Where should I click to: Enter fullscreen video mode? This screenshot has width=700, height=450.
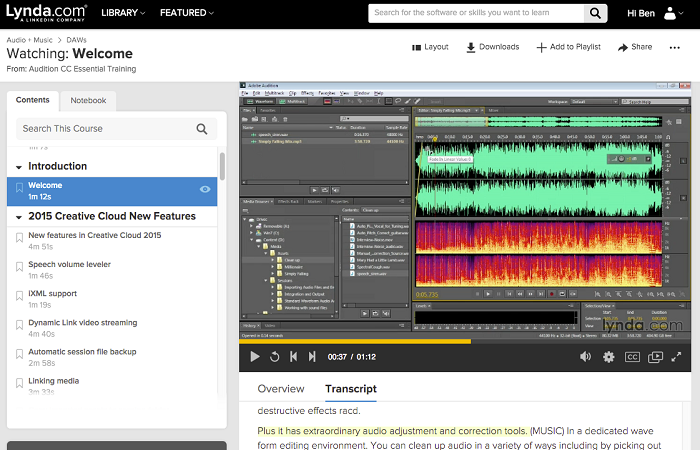(678, 356)
